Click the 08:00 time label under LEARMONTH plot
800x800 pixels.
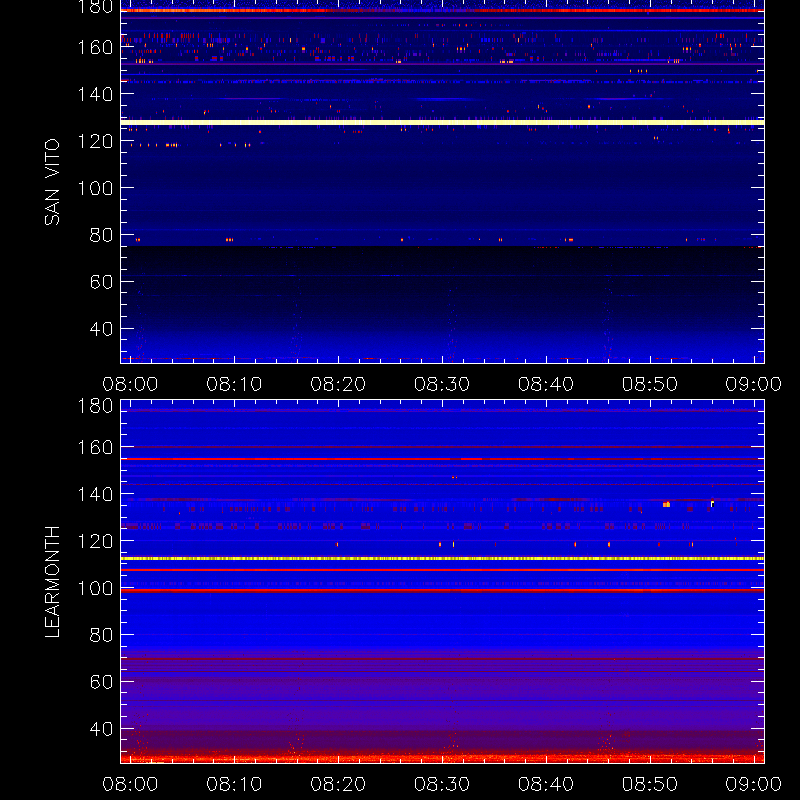pos(130,784)
